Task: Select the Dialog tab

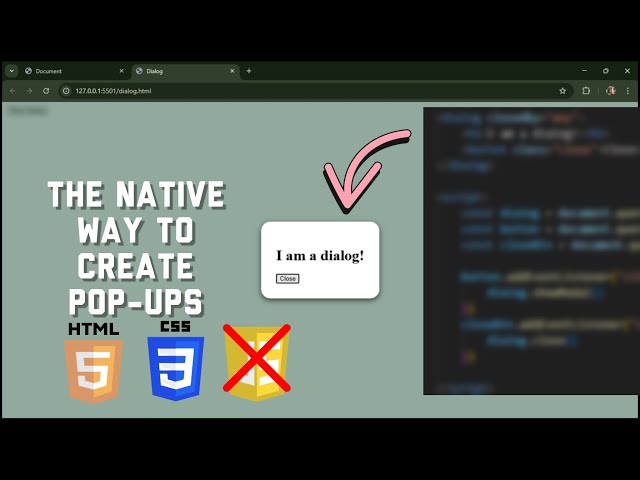Action: [185, 71]
